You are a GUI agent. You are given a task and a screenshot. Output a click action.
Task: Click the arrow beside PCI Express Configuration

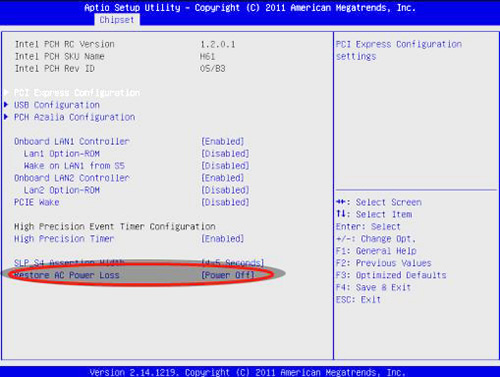tap(6, 92)
